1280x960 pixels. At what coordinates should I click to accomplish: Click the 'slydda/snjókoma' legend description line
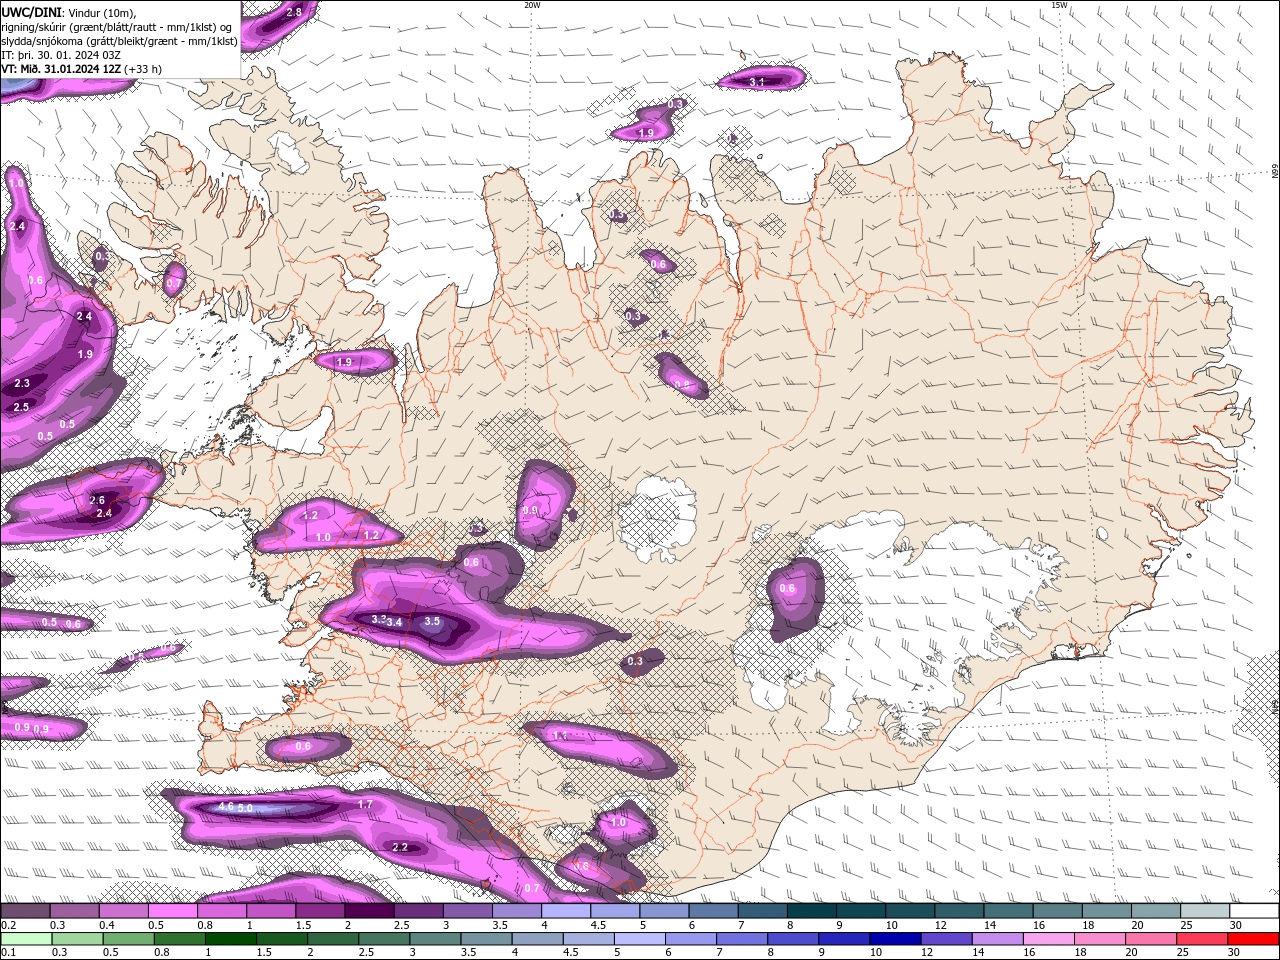[120, 41]
